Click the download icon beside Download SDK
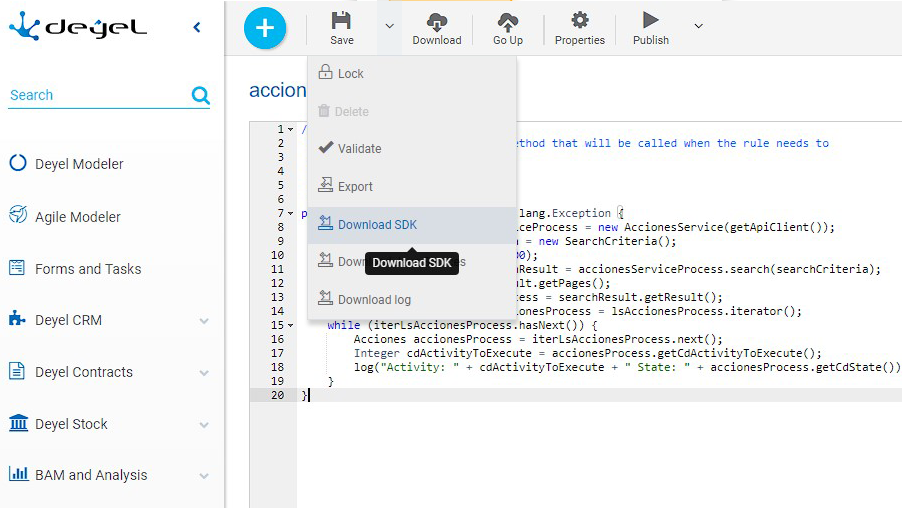 326,223
